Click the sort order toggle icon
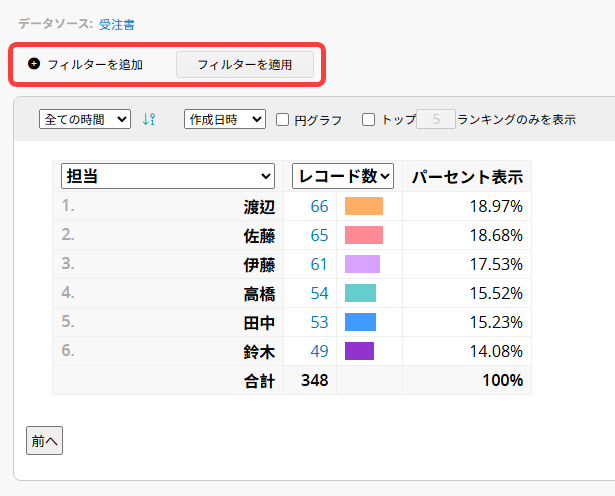Viewport: 615px width, 496px height. coord(149,119)
